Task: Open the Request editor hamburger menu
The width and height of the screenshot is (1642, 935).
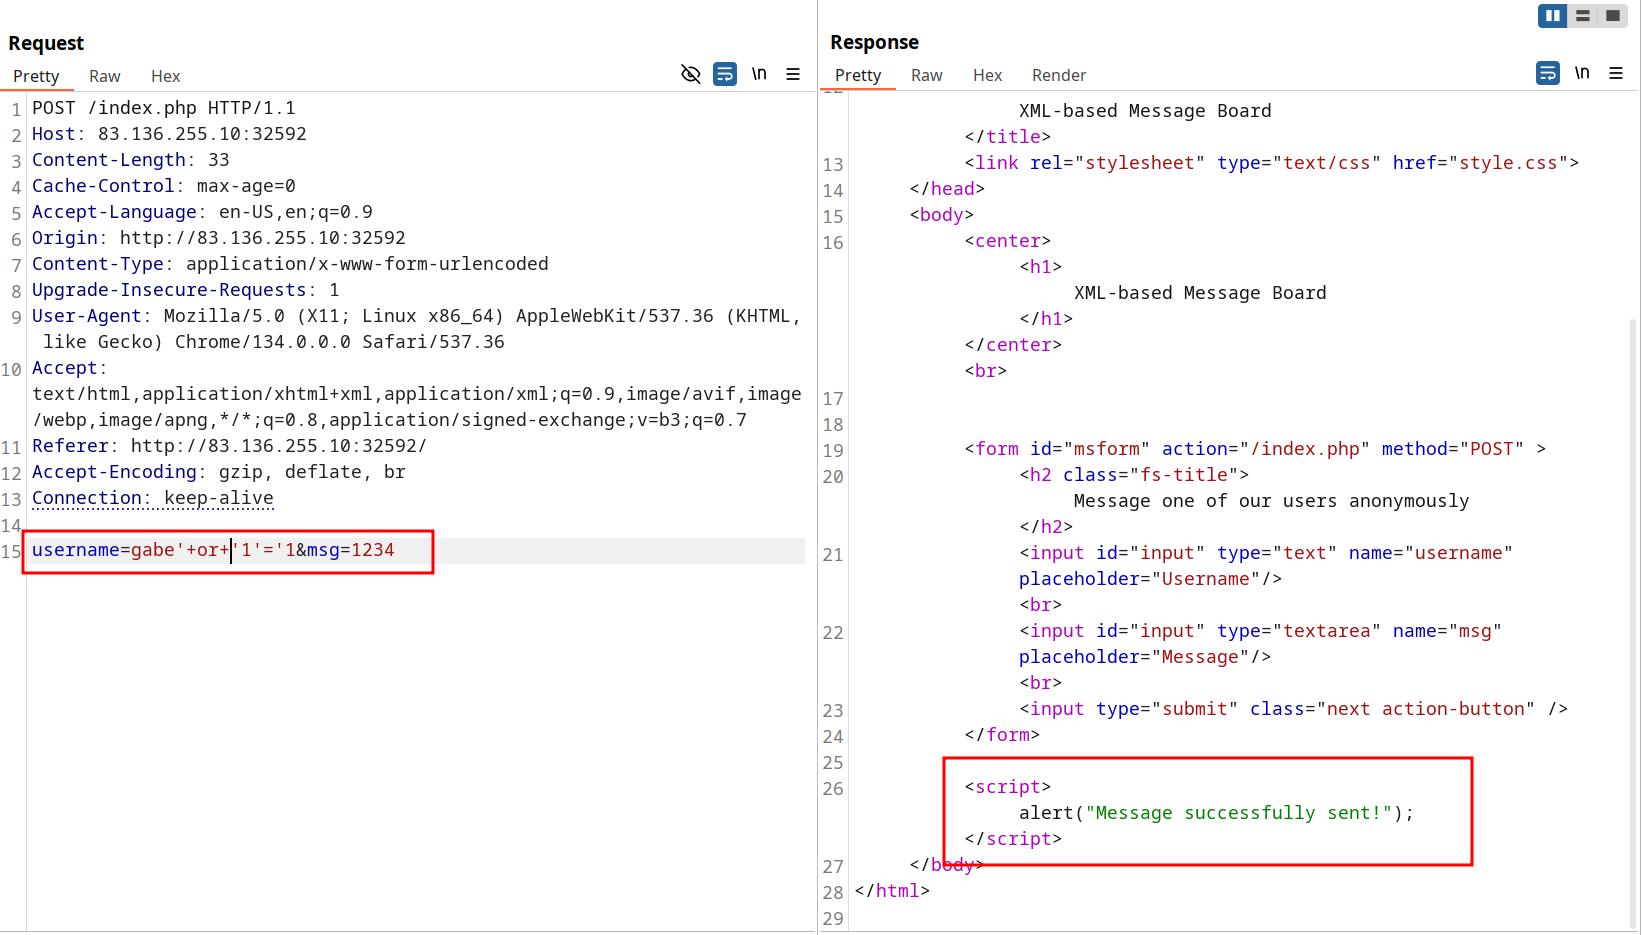Action: 793,74
